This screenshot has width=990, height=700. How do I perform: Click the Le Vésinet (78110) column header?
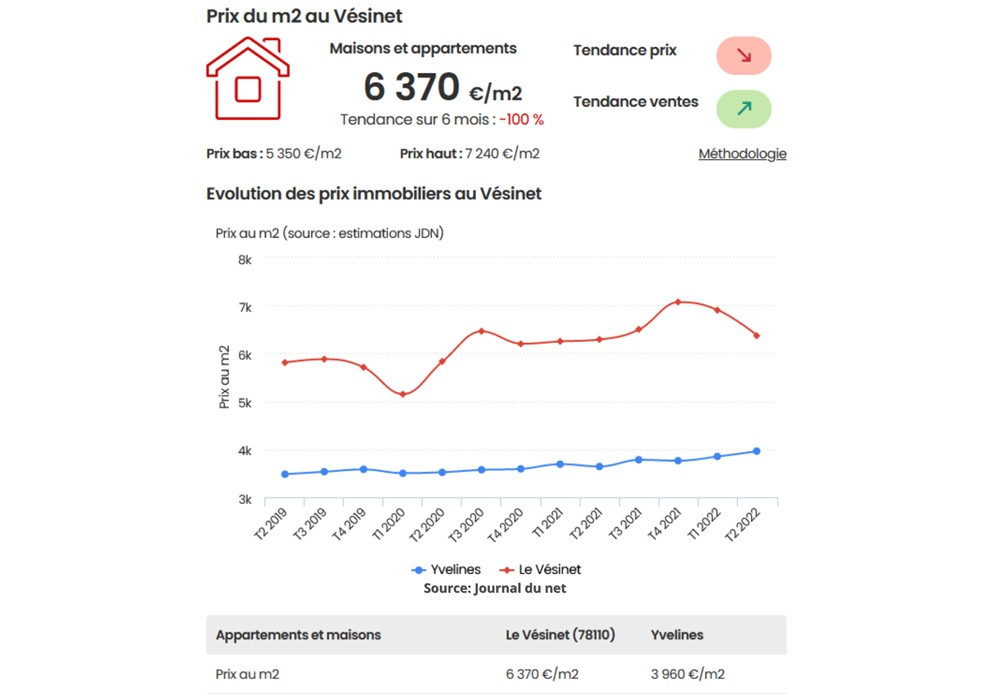tap(560, 635)
